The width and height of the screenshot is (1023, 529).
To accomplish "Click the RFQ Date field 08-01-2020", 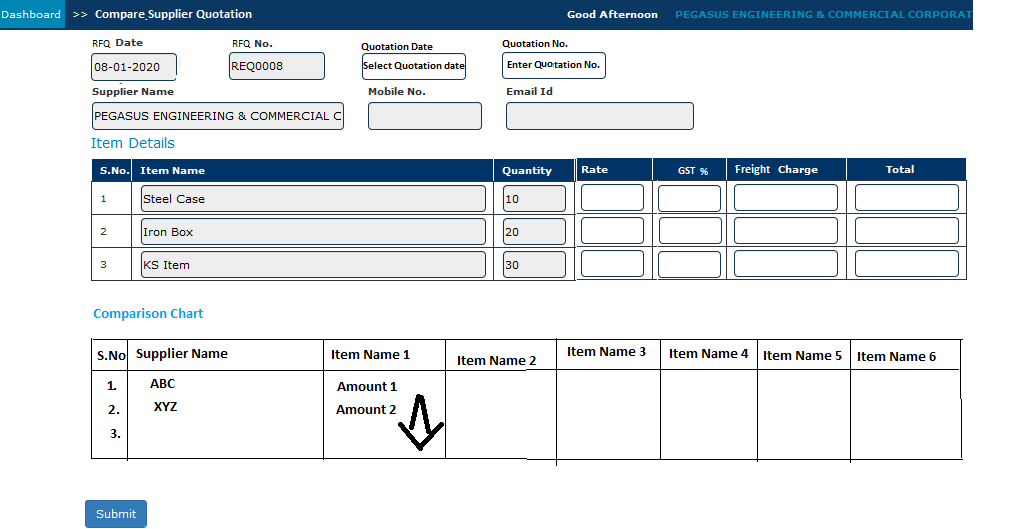I will click(x=134, y=67).
